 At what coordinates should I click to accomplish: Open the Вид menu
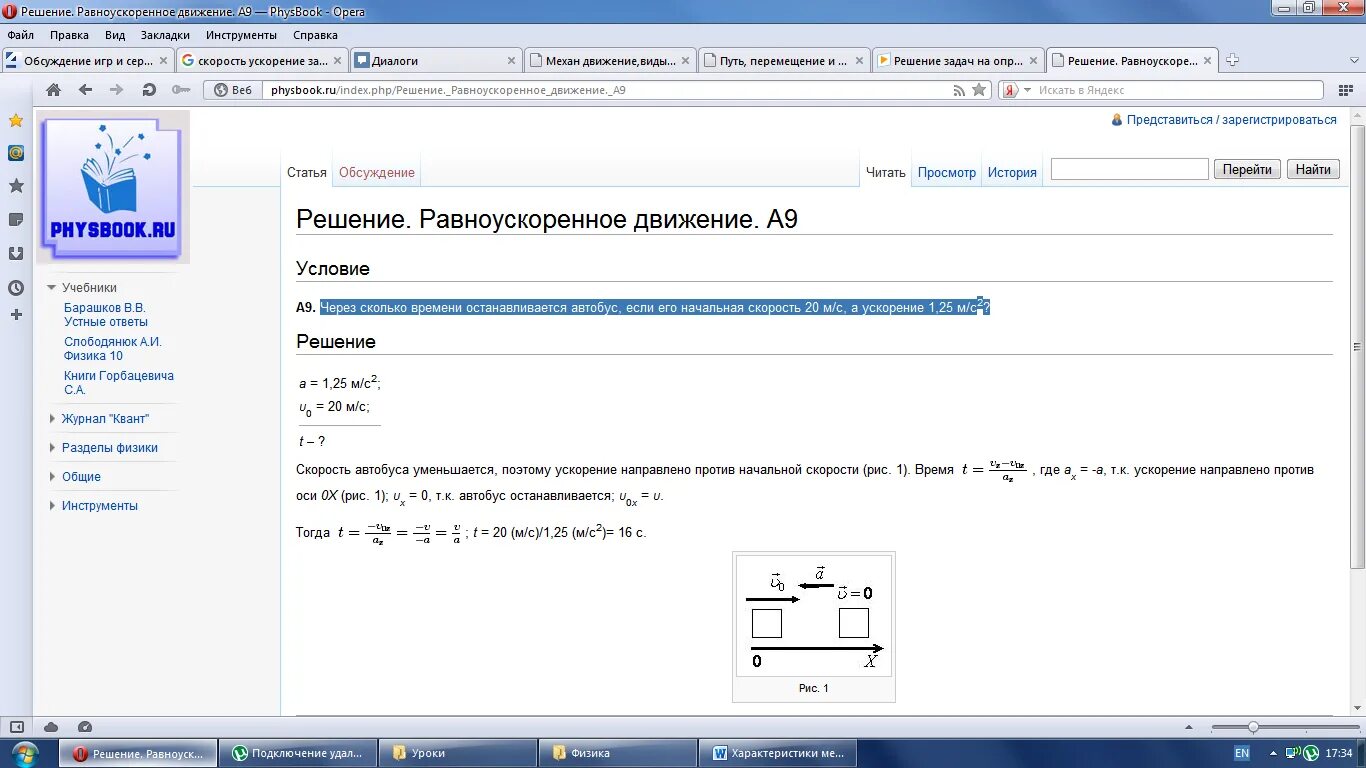[115, 35]
